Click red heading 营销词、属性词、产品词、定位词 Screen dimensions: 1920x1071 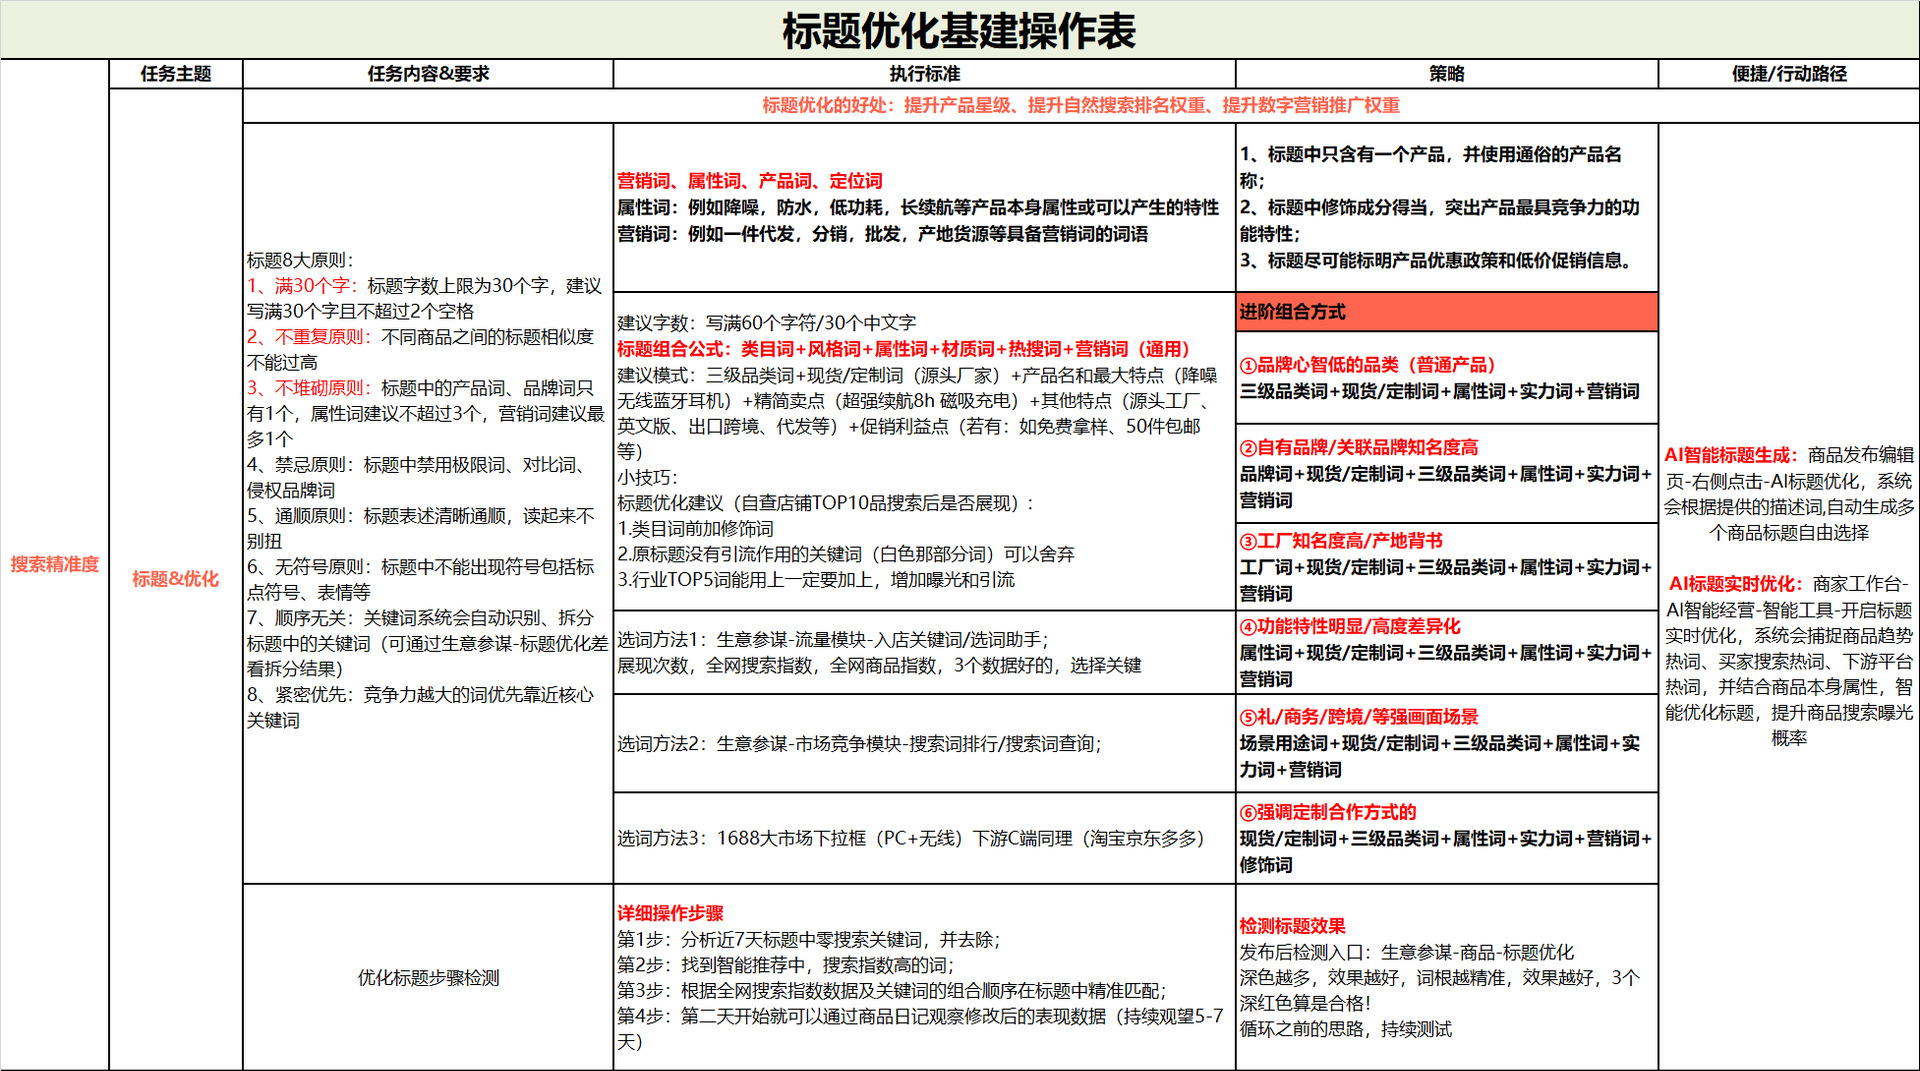point(750,181)
